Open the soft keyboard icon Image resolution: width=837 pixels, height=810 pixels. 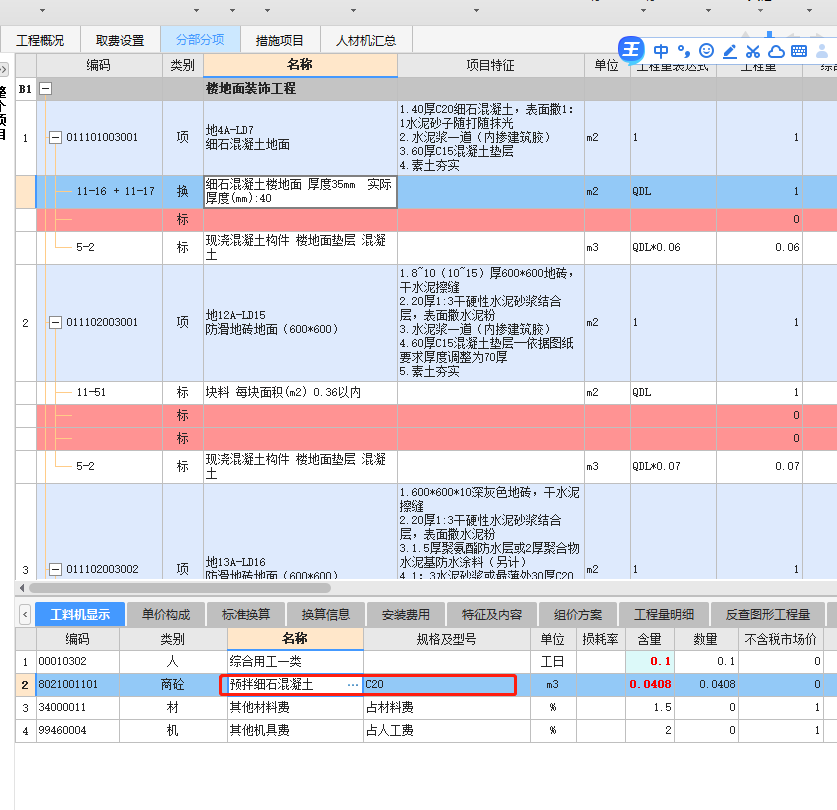(799, 51)
